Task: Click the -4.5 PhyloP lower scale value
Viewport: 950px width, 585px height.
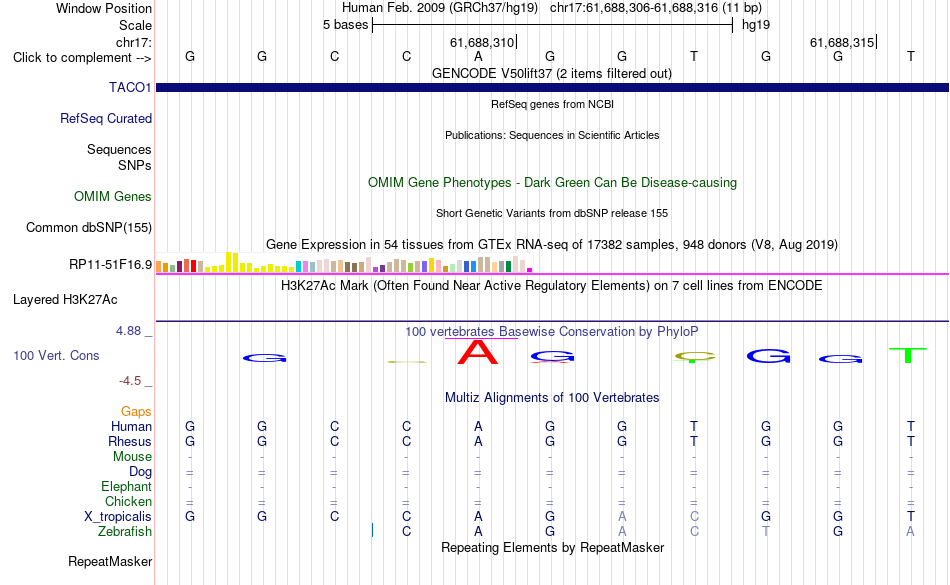Action: 130,380
